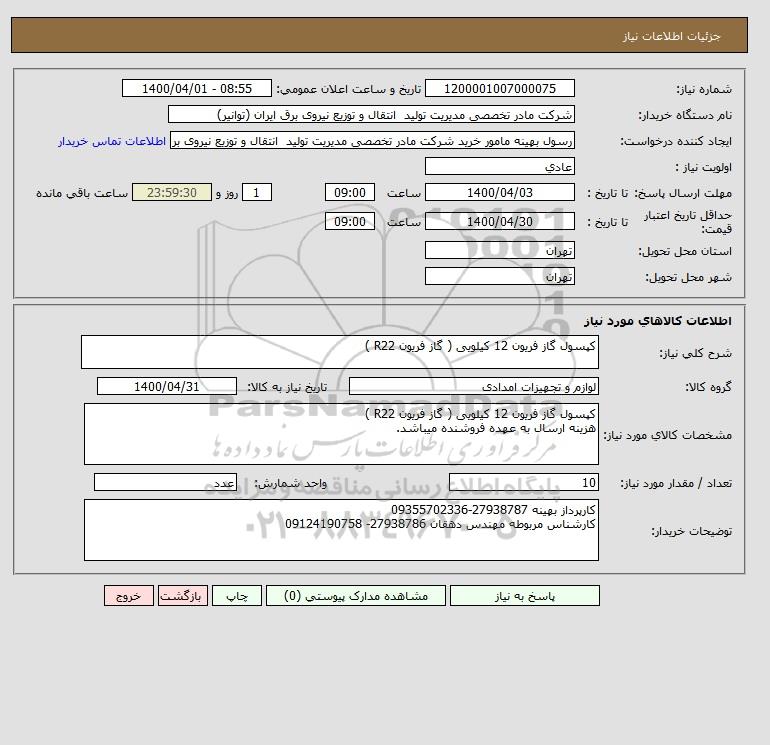This screenshot has height=745, width=770.
Task: Click the public announcement date field 1400/04/01 - 08:55
Action: tap(196, 88)
